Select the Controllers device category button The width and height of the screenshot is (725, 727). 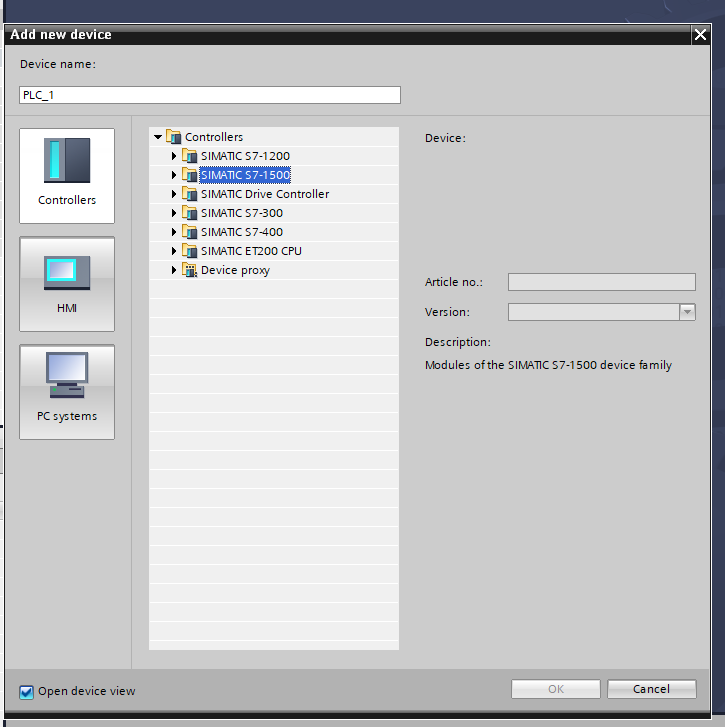pyautogui.click(x=67, y=176)
